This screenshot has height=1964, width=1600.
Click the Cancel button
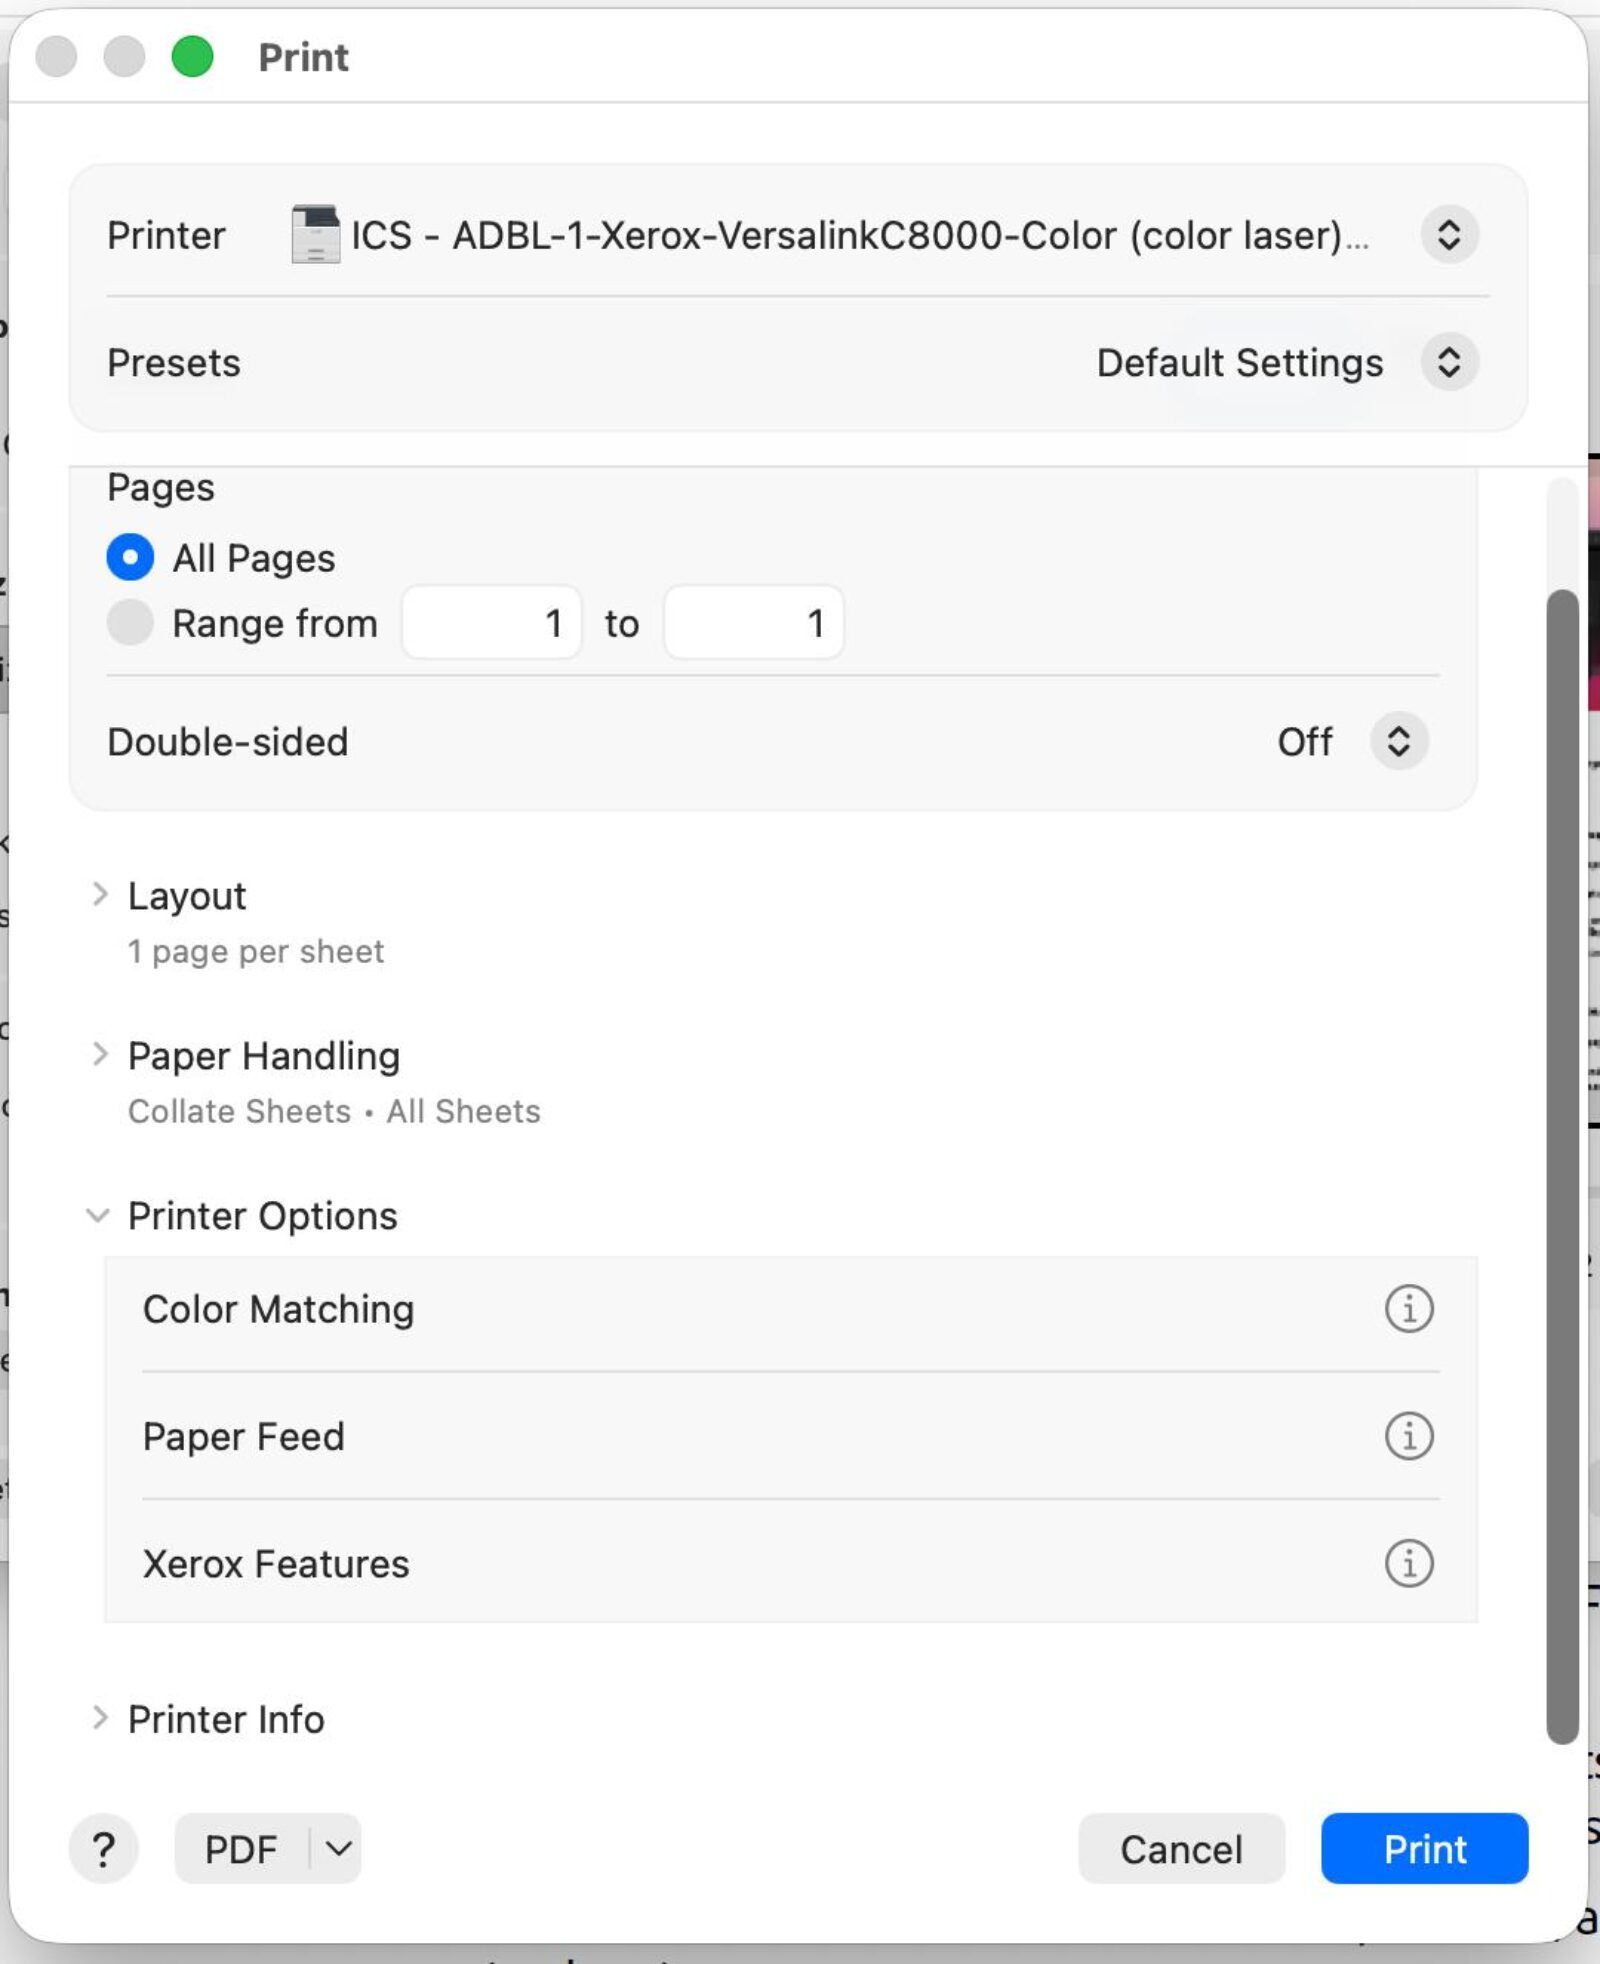(x=1181, y=1849)
